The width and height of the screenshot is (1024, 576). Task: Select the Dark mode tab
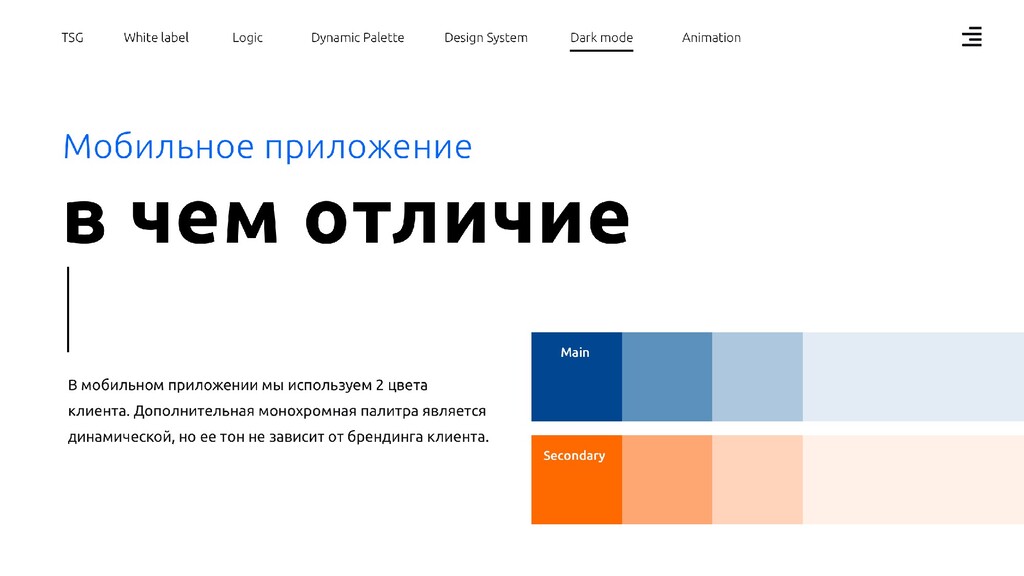click(601, 38)
